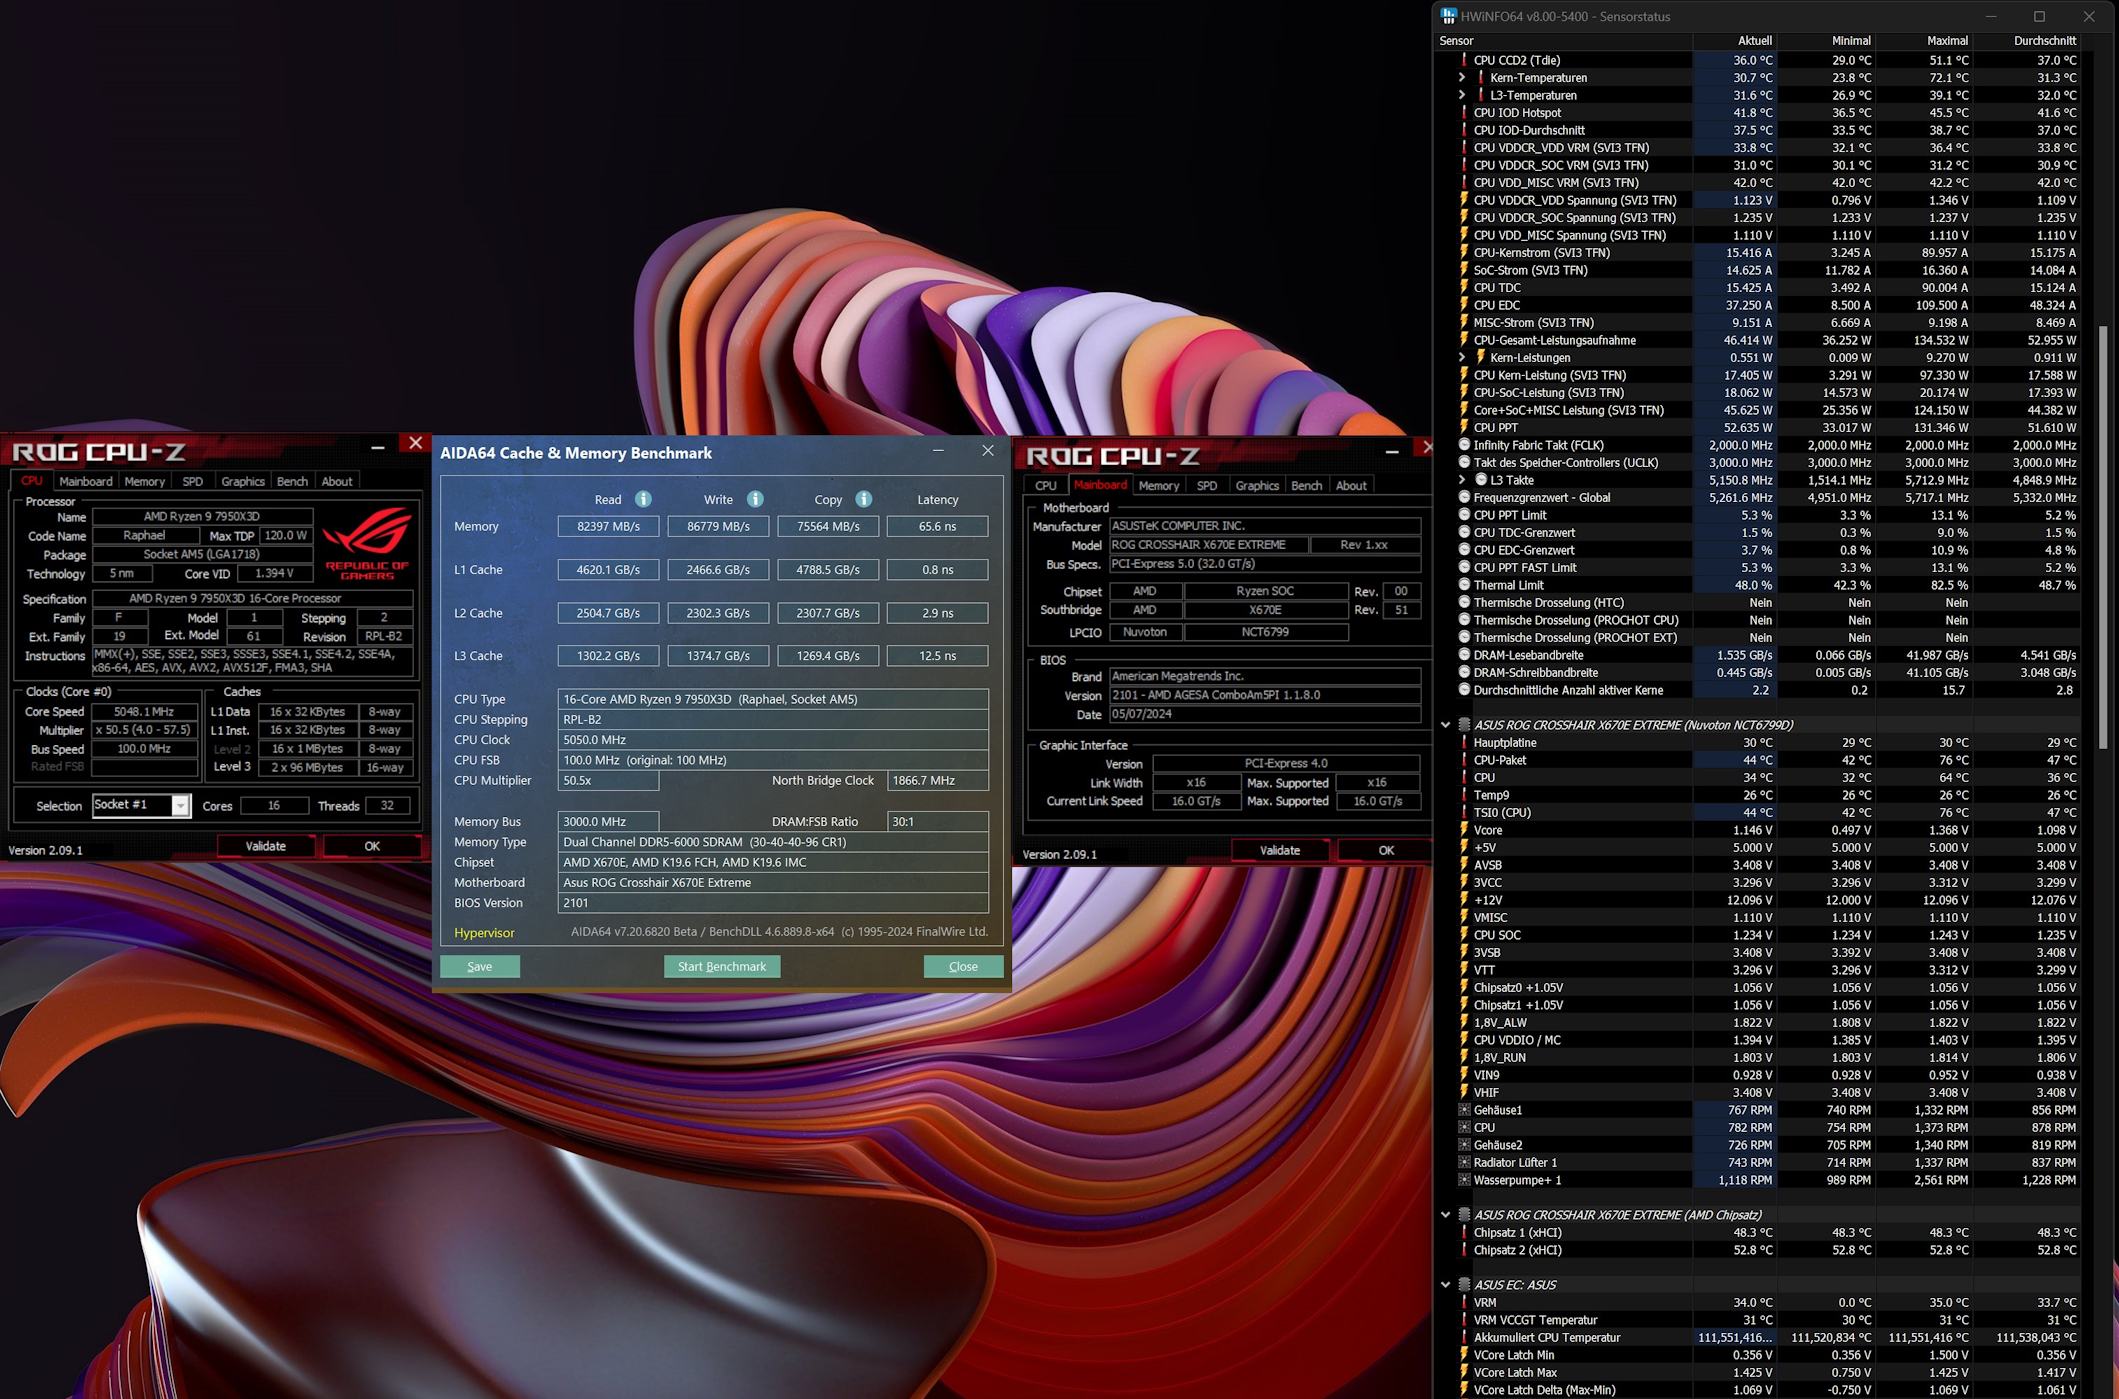Collapse the ASUS EC: ASUS sensor group
This screenshot has height=1399, width=2119.
point(1446,1285)
